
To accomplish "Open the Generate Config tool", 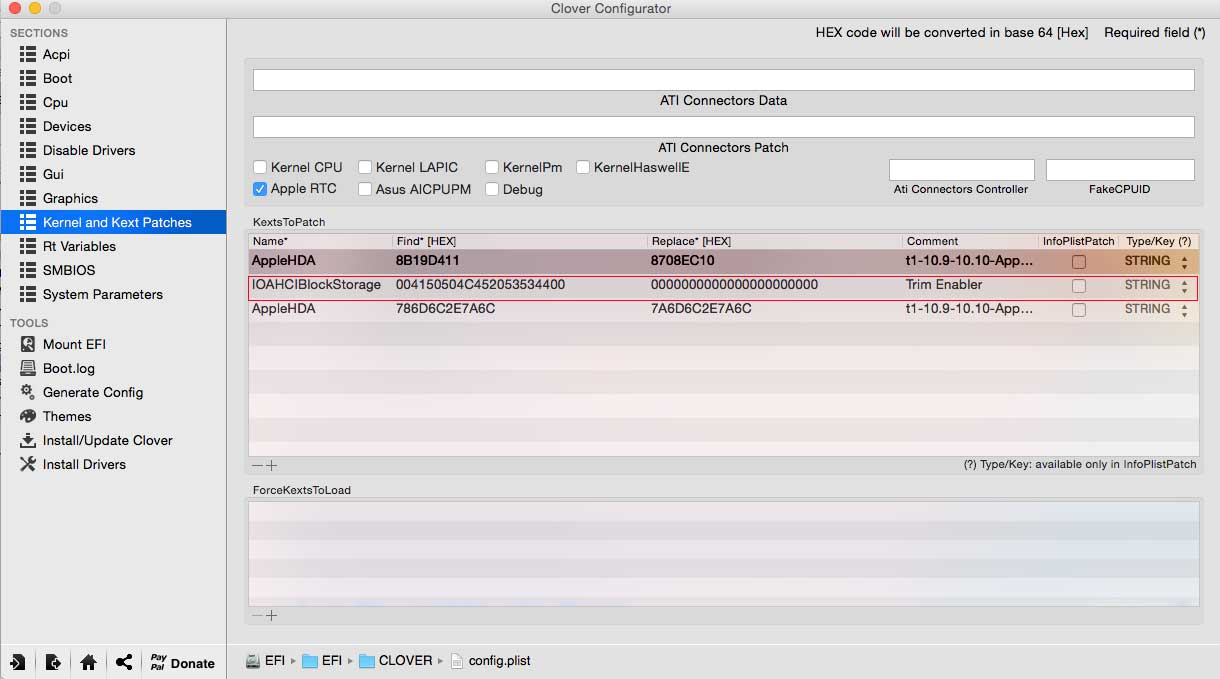I will [x=93, y=392].
